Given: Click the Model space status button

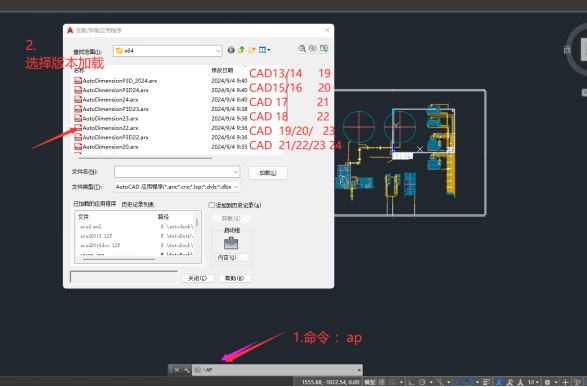Looking at the screenshot, I should coord(369,382).
